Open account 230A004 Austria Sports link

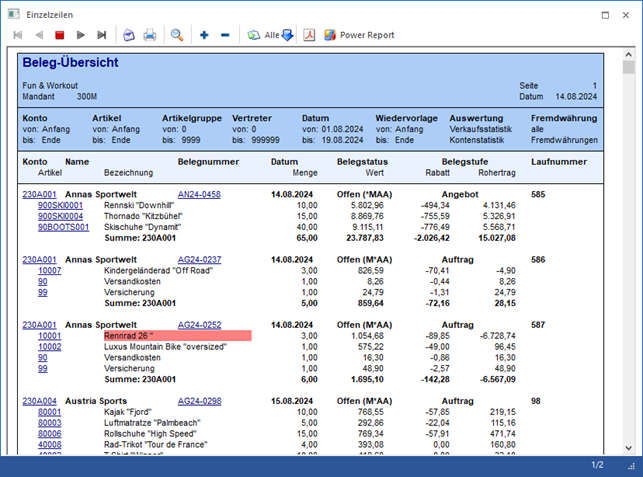(x=38, y=400)
